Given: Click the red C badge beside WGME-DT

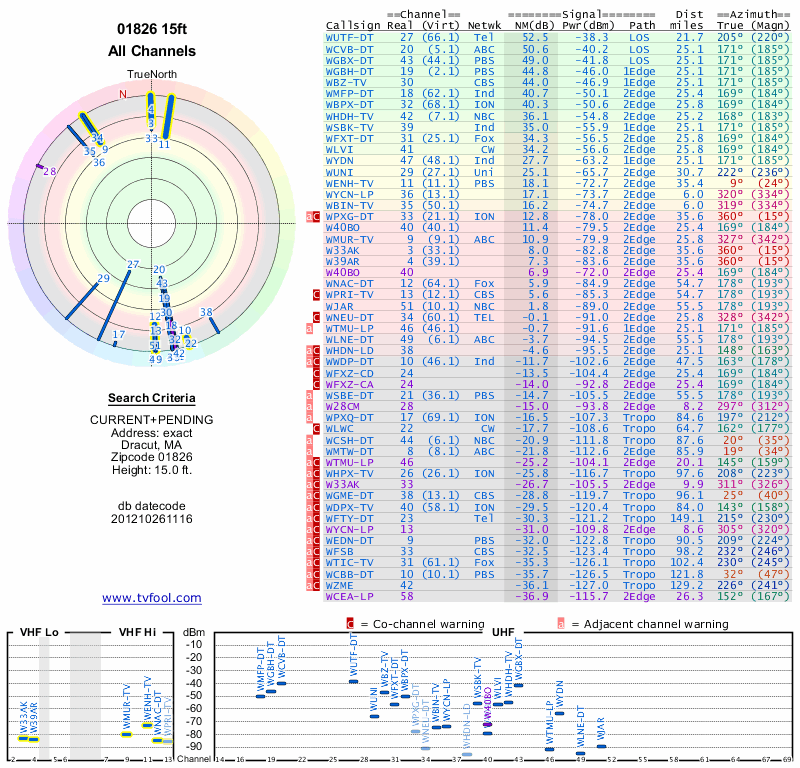Looking at the screenshot, I should [x=316, y=496].
